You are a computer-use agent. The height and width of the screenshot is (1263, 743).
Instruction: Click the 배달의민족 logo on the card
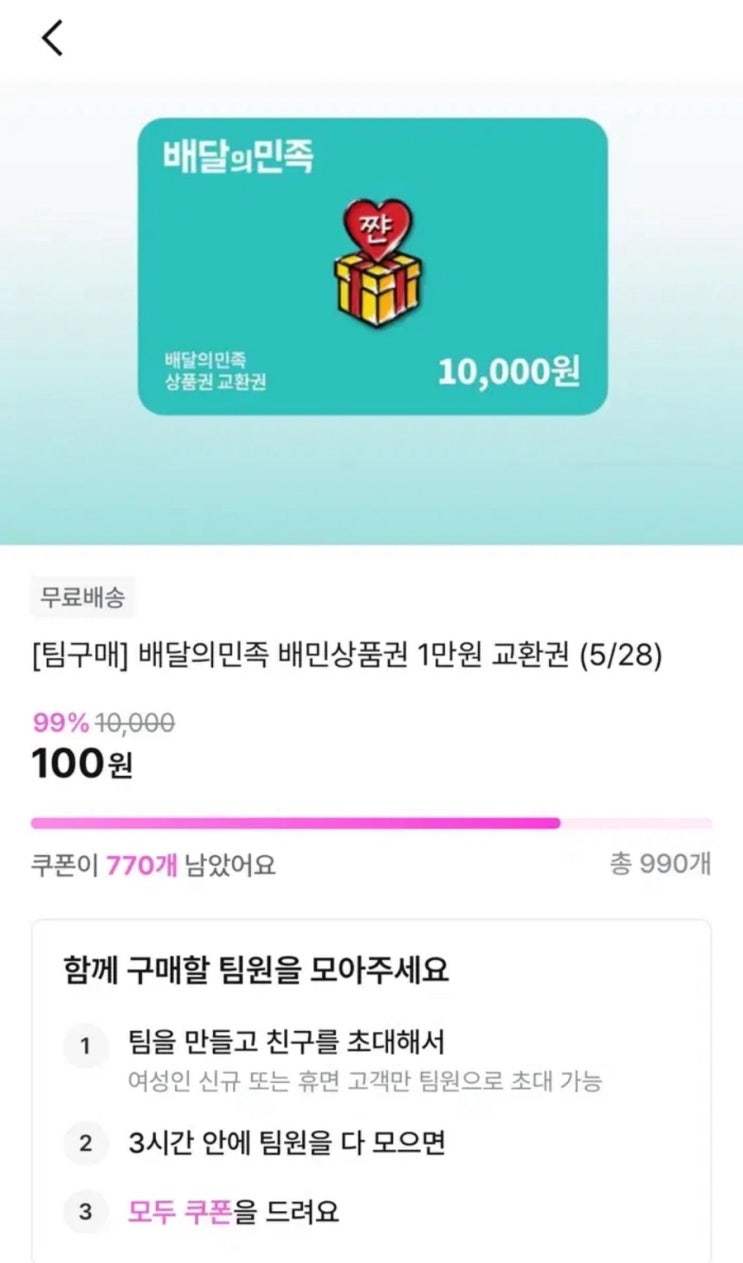(x=238, y=157)
